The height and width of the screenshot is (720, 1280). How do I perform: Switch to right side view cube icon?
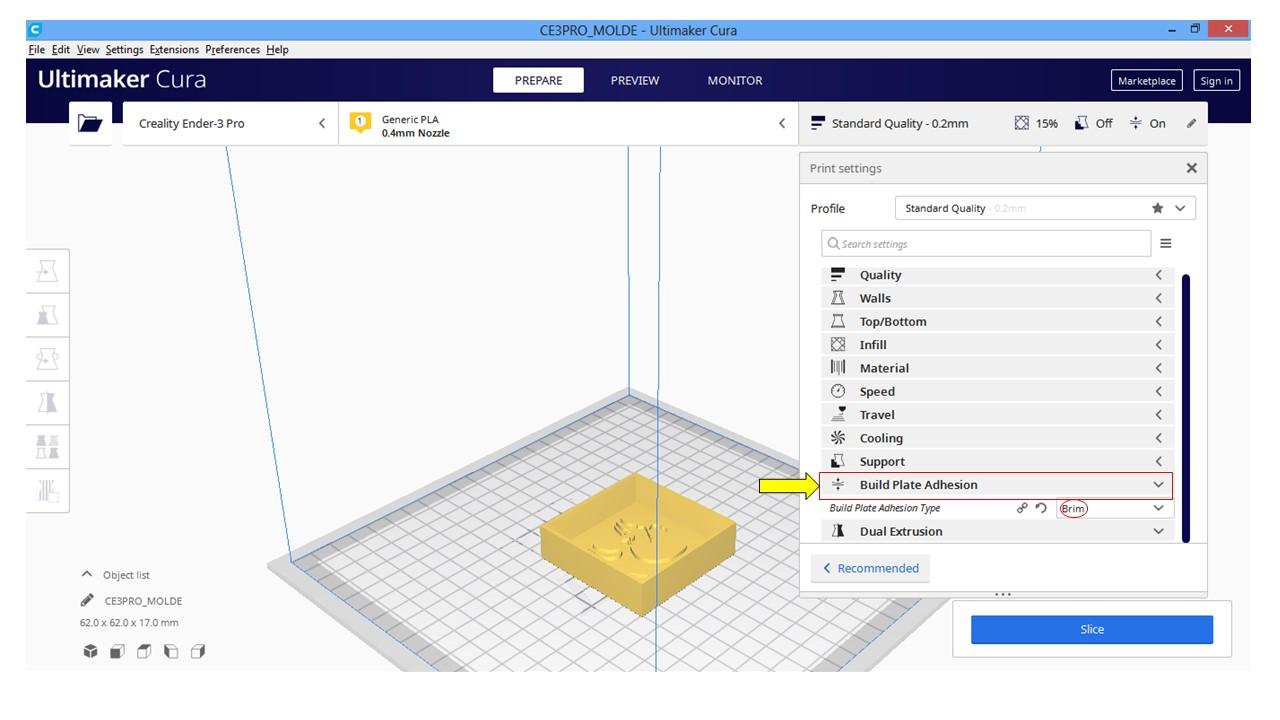tap(198, 651)
